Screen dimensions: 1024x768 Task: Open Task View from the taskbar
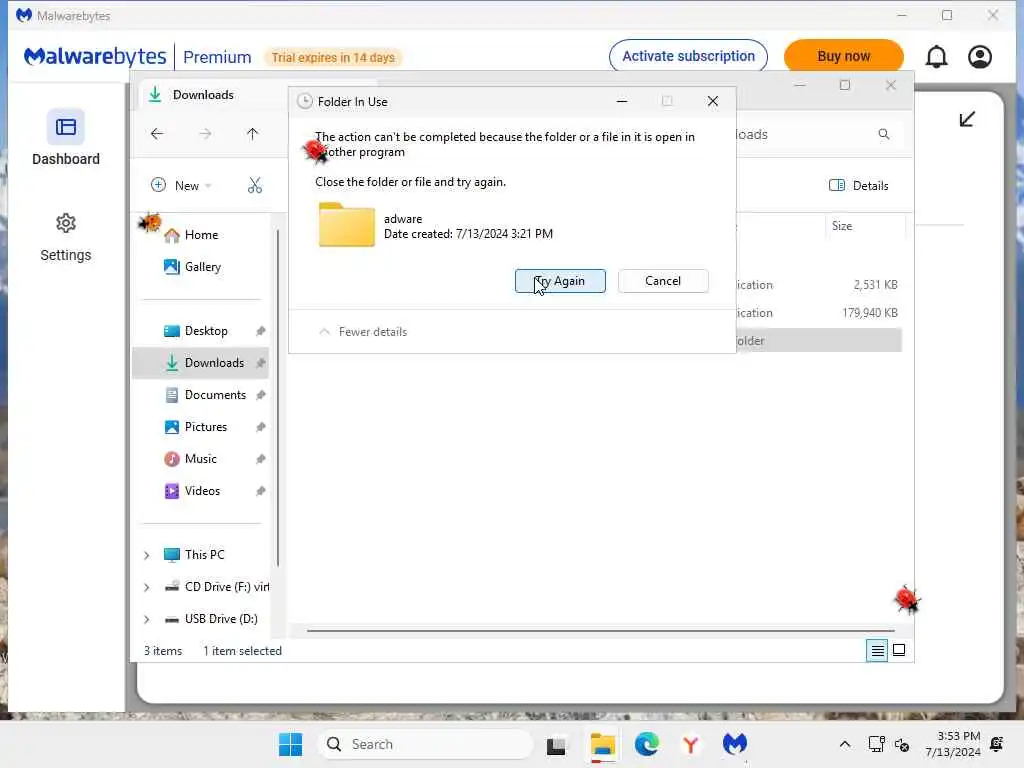(x=556, y=745)
